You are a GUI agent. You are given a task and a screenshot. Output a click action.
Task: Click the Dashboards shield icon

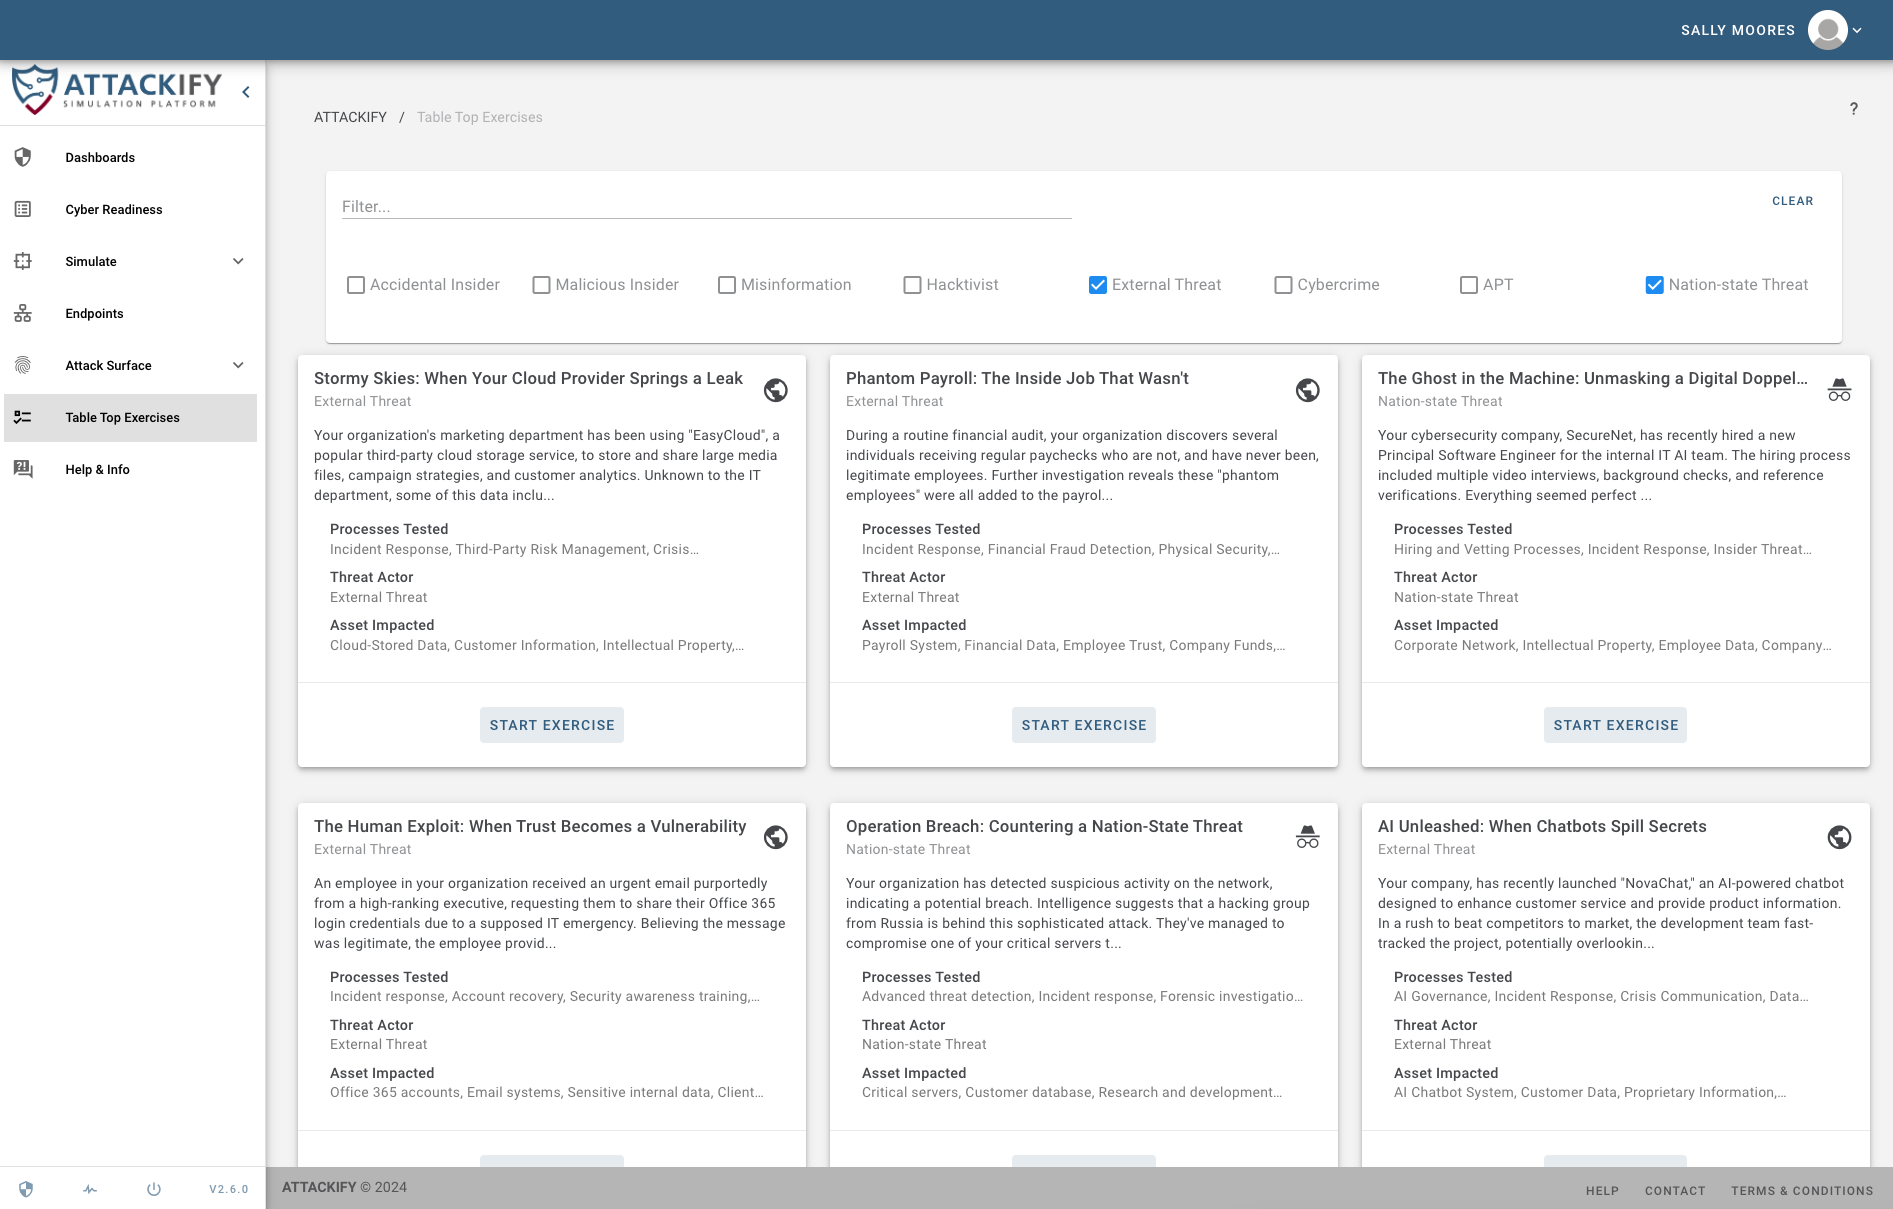[23, 157]
